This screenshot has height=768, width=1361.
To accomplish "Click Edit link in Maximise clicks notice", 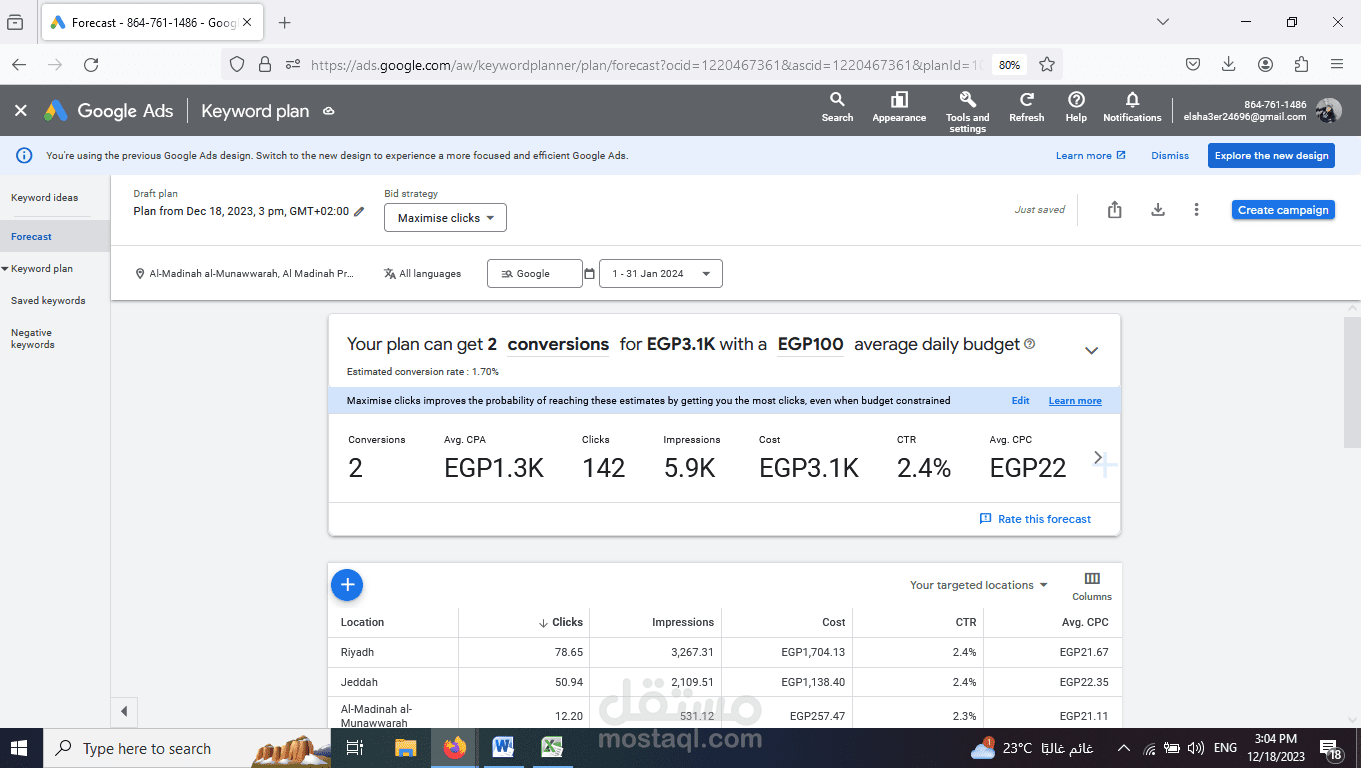I will coord(1020,401).
